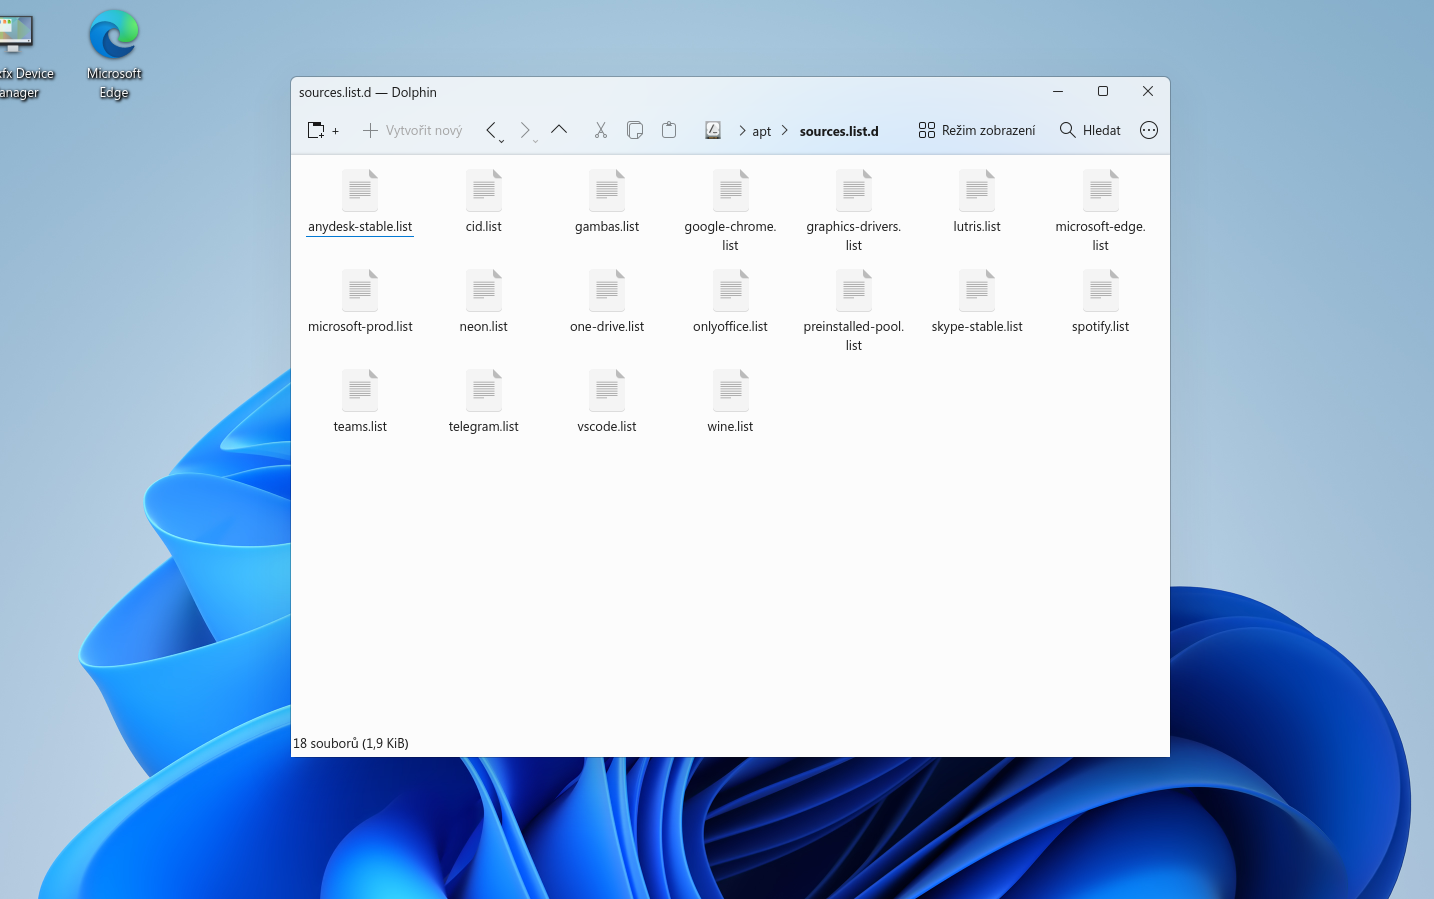Open the three-dot more options menu
The width and height of the screenshot is (1434, 899).
pos(1149,130)
